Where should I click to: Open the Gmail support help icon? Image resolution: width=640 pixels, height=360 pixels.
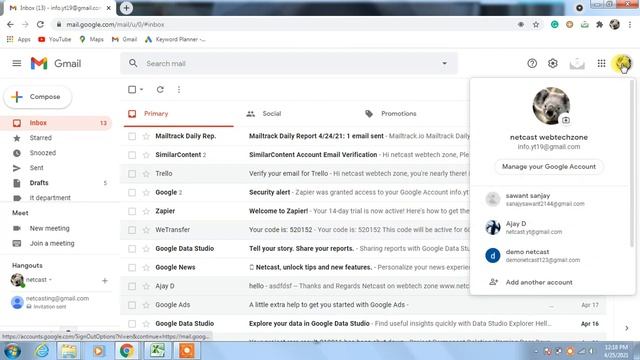(532, 63)
